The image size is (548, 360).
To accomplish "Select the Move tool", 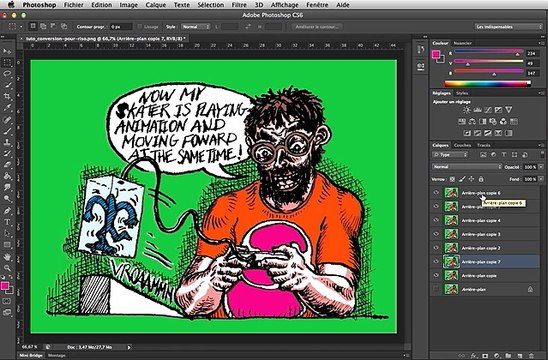I will [7, 51].
